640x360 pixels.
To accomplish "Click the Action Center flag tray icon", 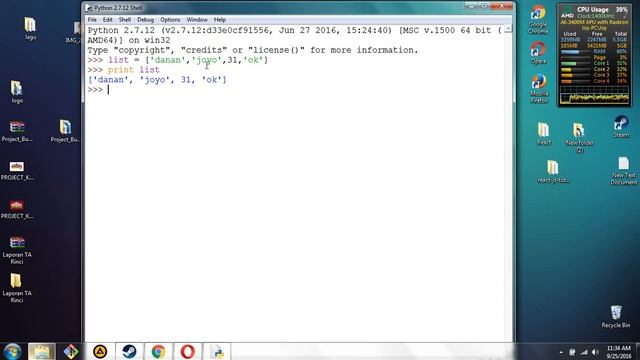I will (572, 352).
